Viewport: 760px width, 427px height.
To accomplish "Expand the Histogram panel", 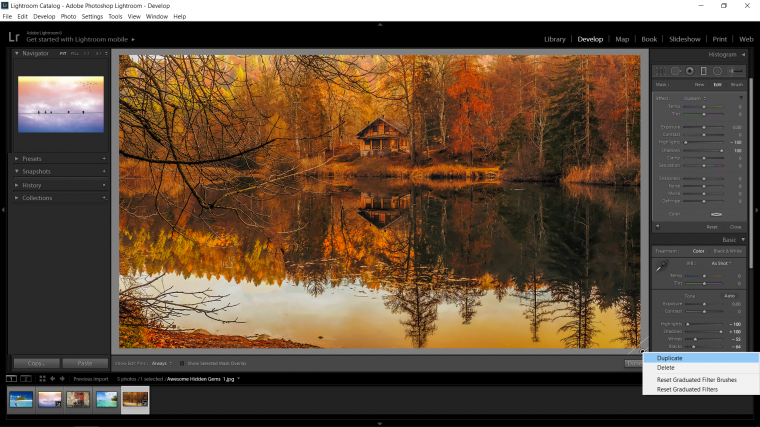I will click(x=744, y=55).
